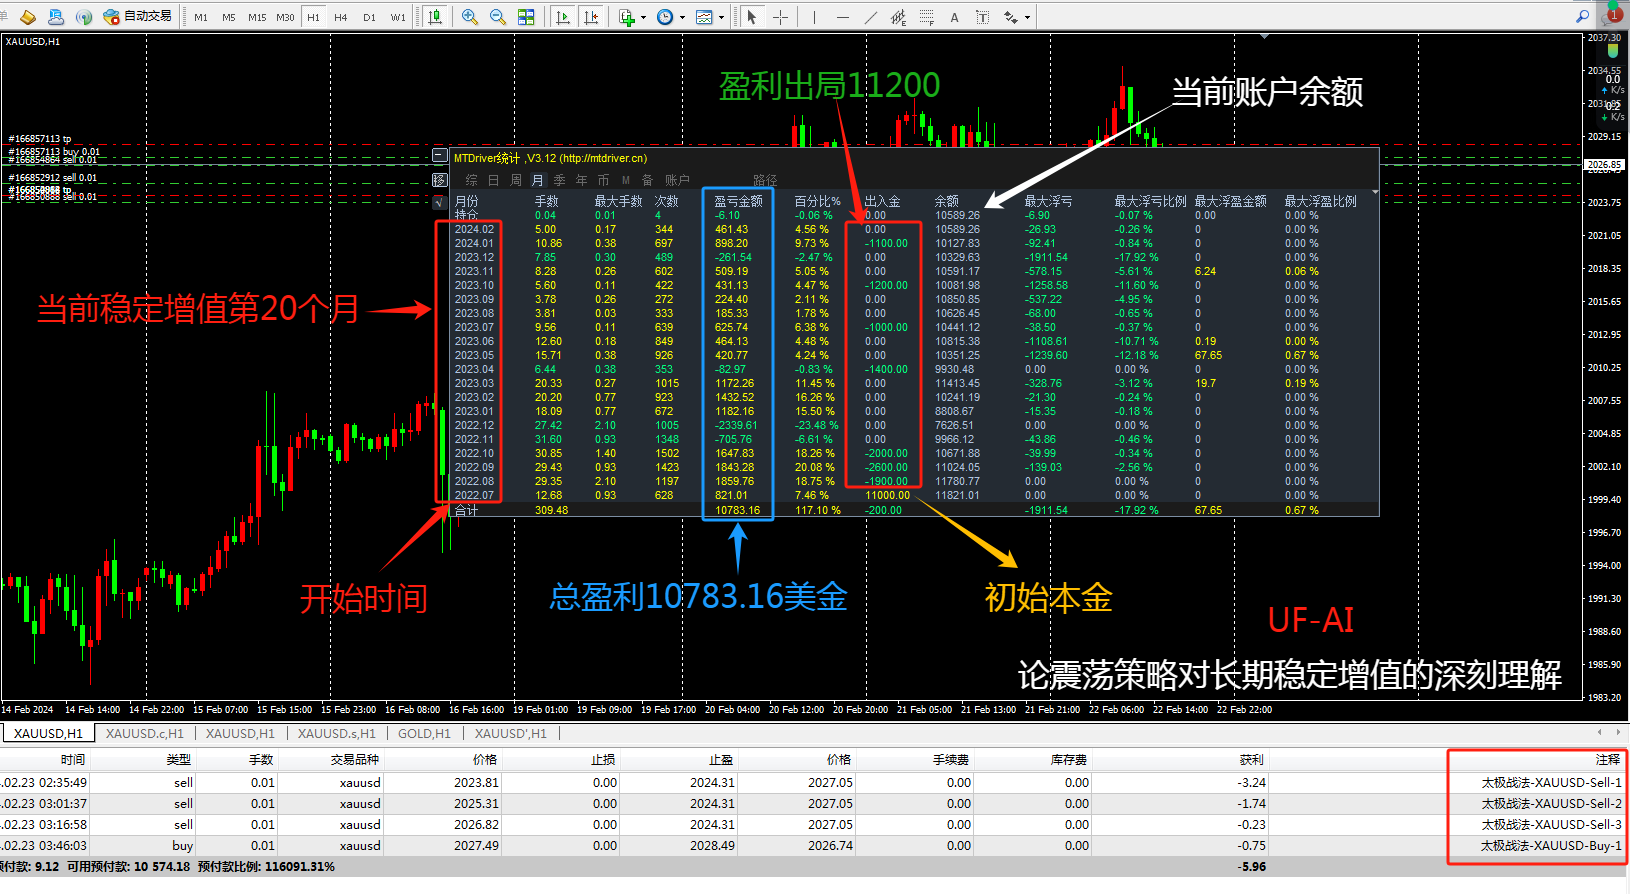The width and height of the screenshot is (1630, 894).
Task: Zoom in on the chart
Action: [x=470, y=17]
